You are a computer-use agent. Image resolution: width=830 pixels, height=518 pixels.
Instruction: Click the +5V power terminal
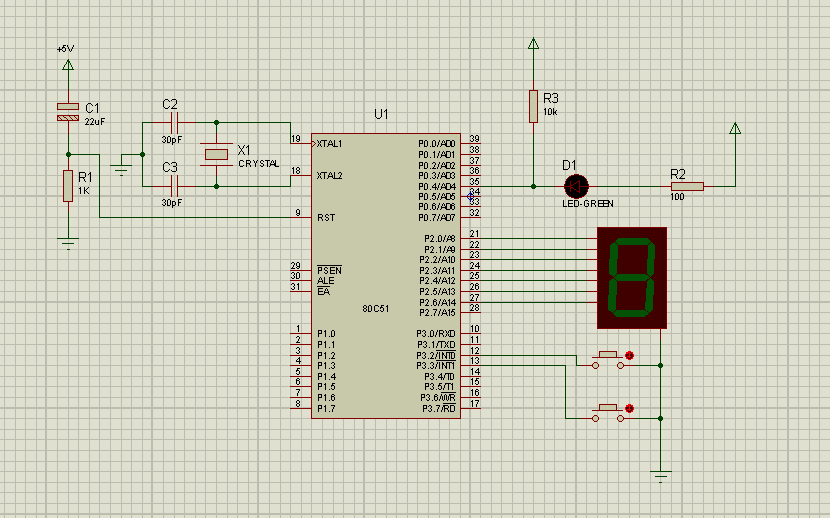click(x=68, y=65)
